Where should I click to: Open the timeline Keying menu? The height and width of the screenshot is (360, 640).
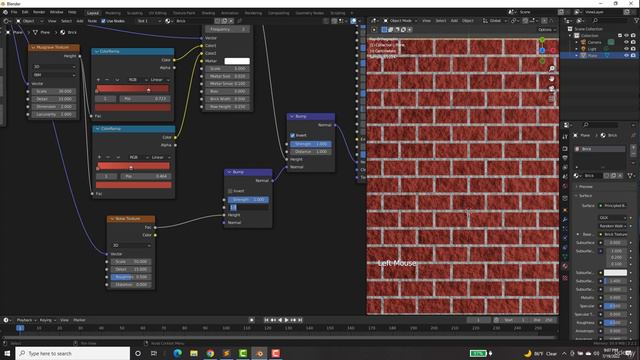[47, 320]
